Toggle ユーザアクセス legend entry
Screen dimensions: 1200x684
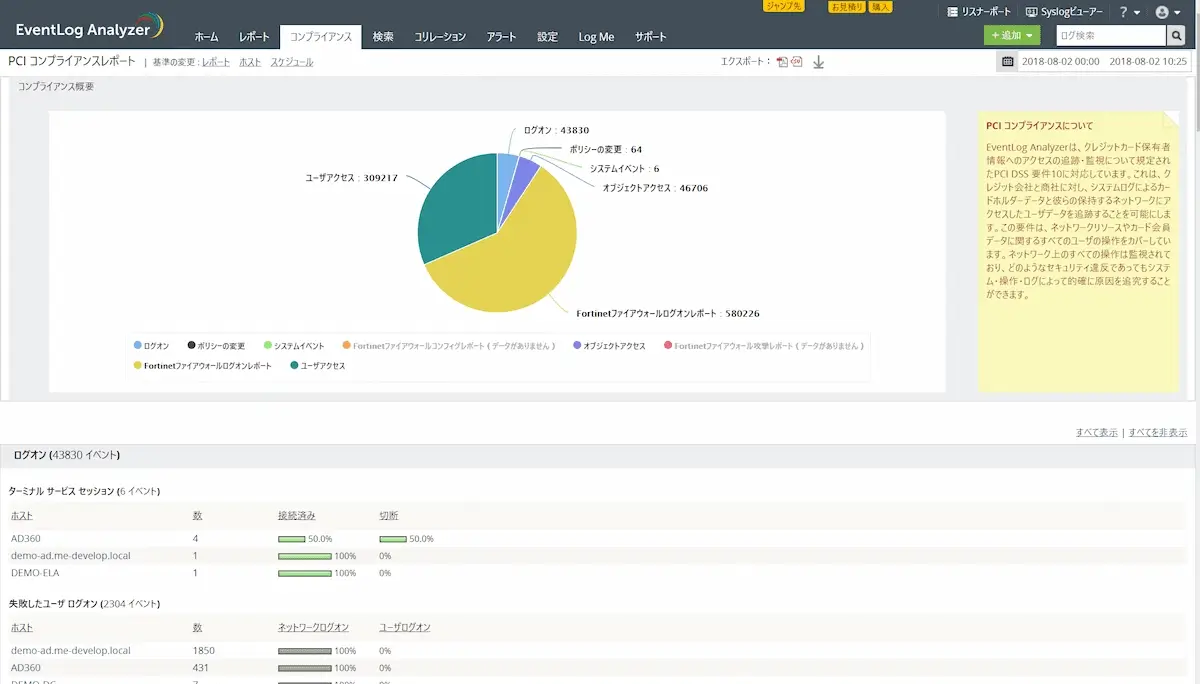coord(318,366)
